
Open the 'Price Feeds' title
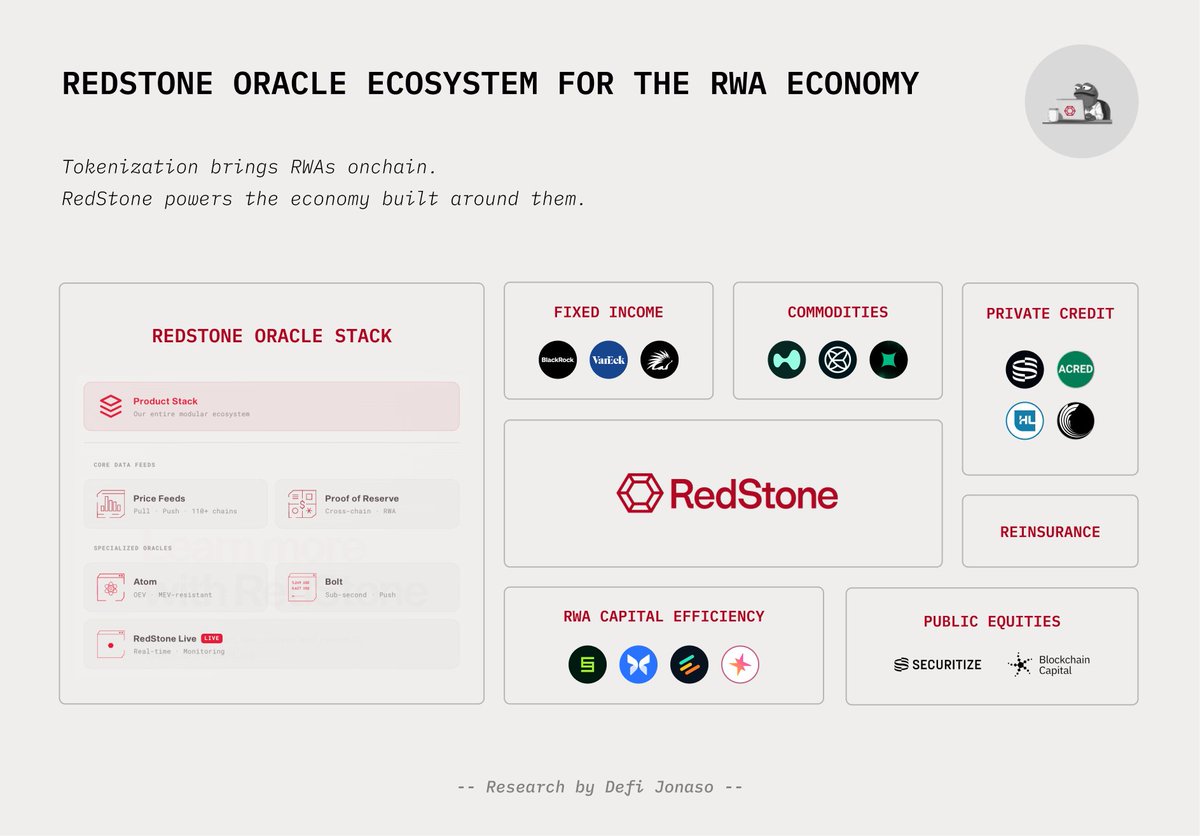pos(159,498)
